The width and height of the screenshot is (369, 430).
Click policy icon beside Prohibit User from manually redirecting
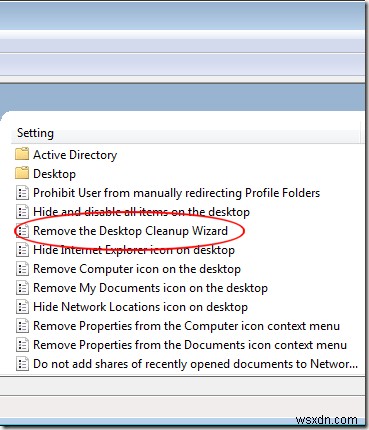pyautogui.click(x=22, y=193)
